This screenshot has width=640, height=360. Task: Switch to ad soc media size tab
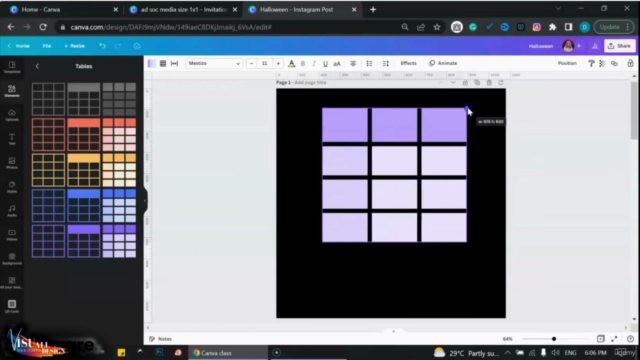pos(183,9)
